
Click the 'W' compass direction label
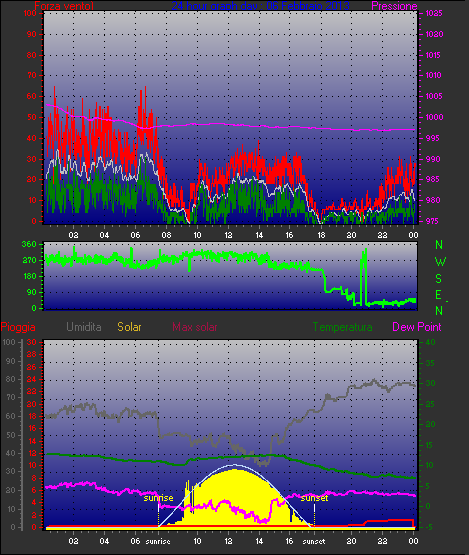(x=440, y=262)
